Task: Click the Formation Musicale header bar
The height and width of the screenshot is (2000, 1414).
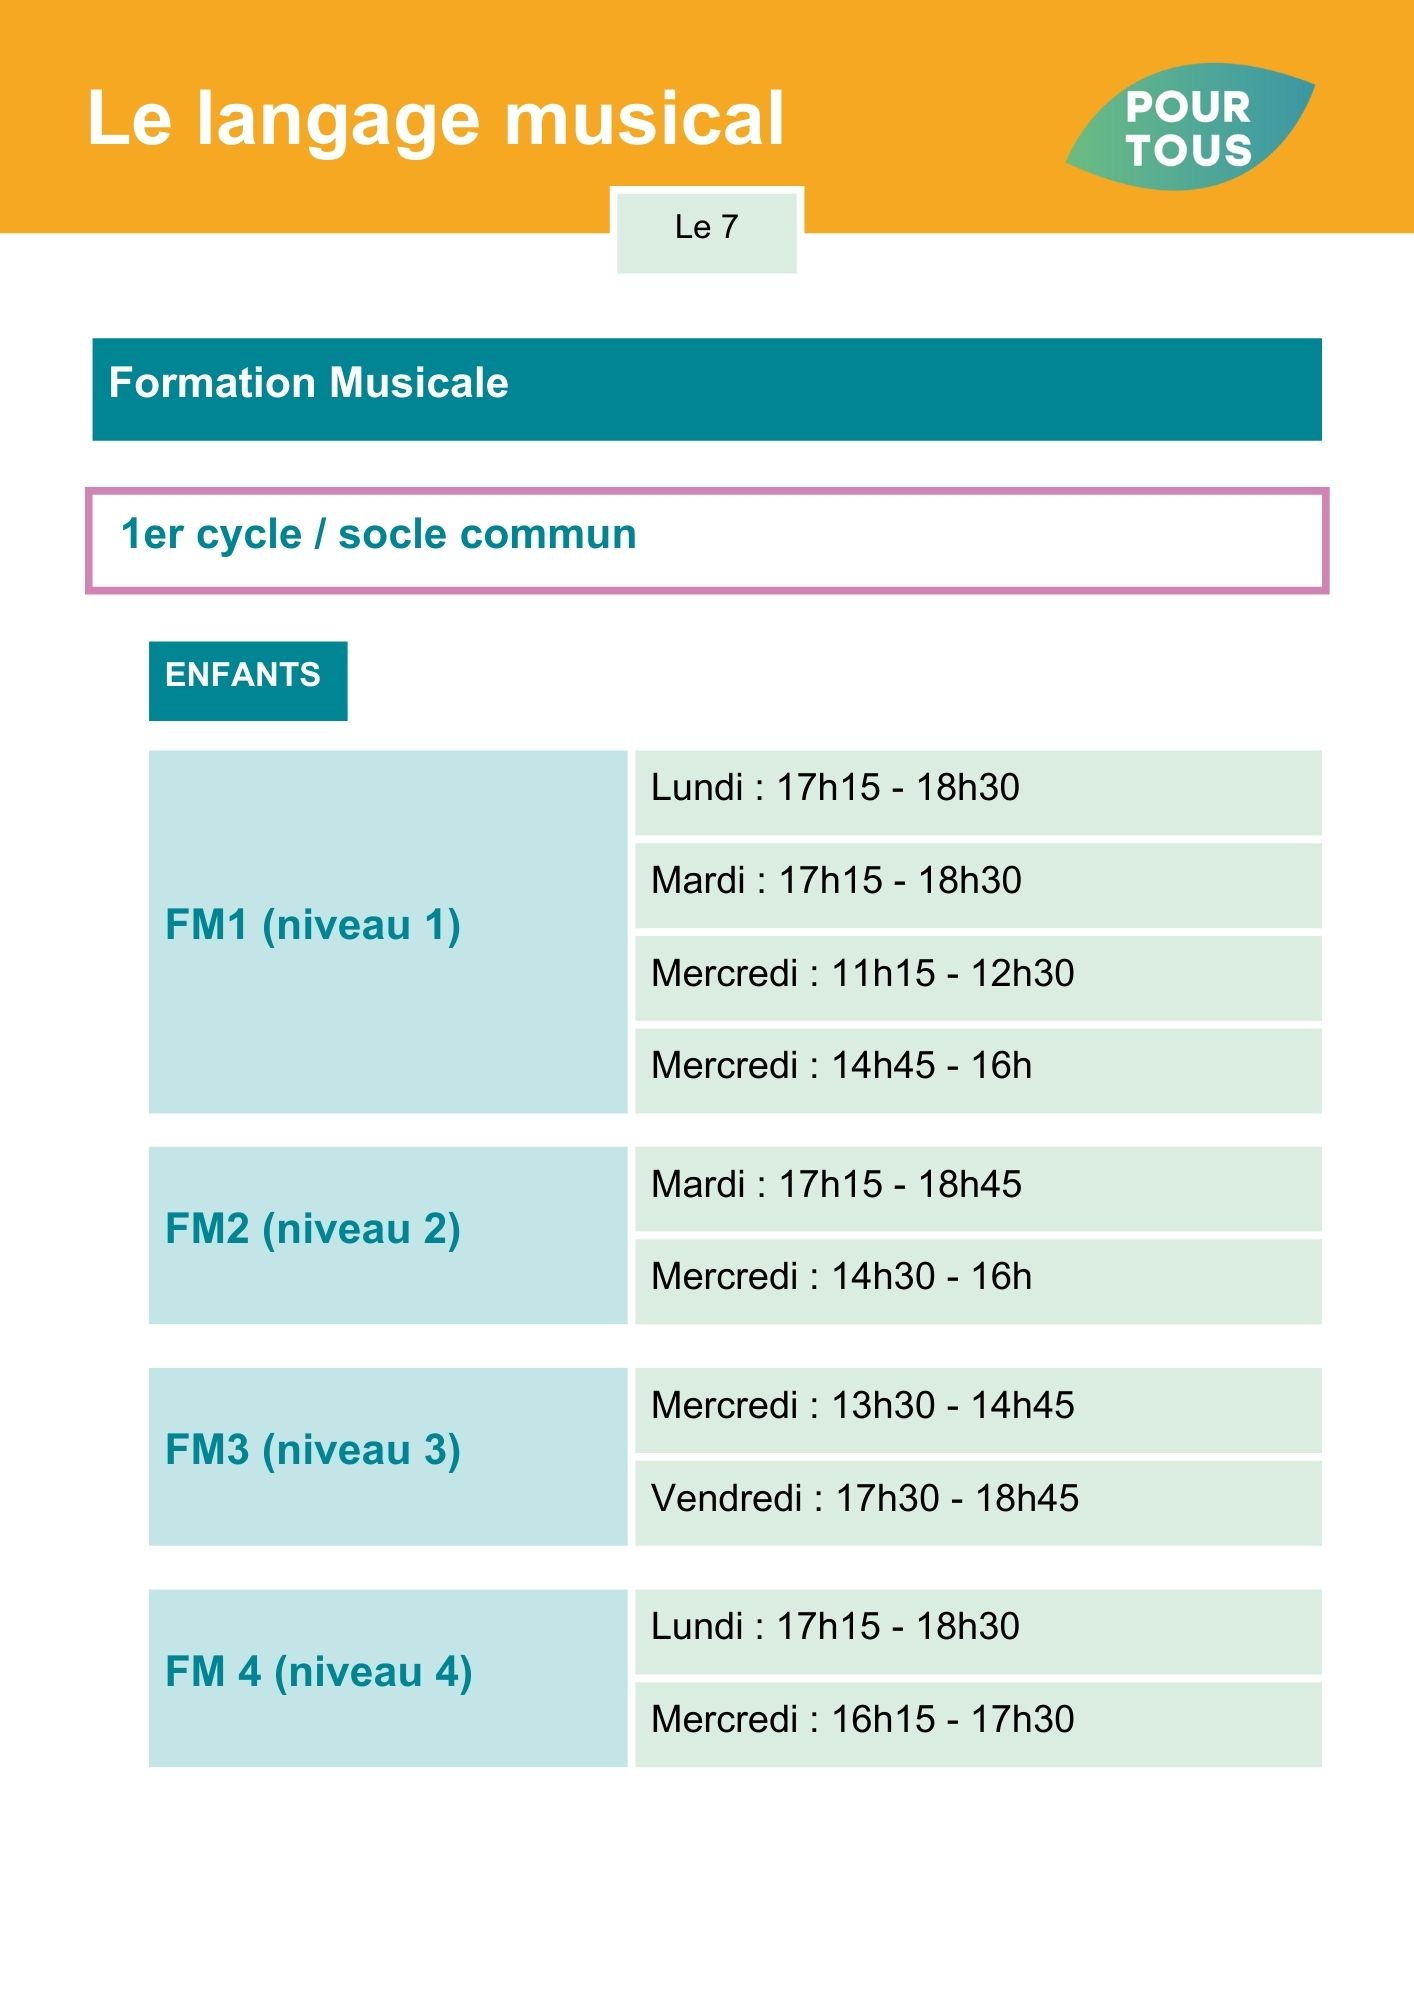Action: 707,389
